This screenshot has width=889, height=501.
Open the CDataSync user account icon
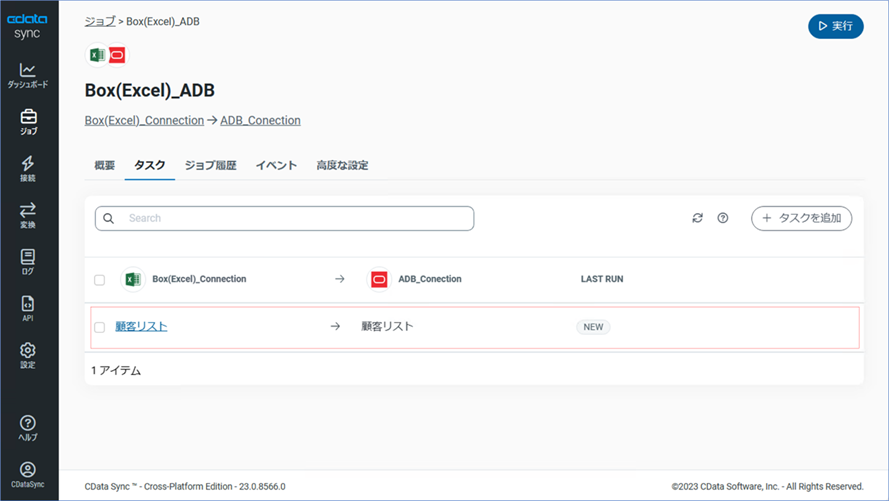pos(28,475)
